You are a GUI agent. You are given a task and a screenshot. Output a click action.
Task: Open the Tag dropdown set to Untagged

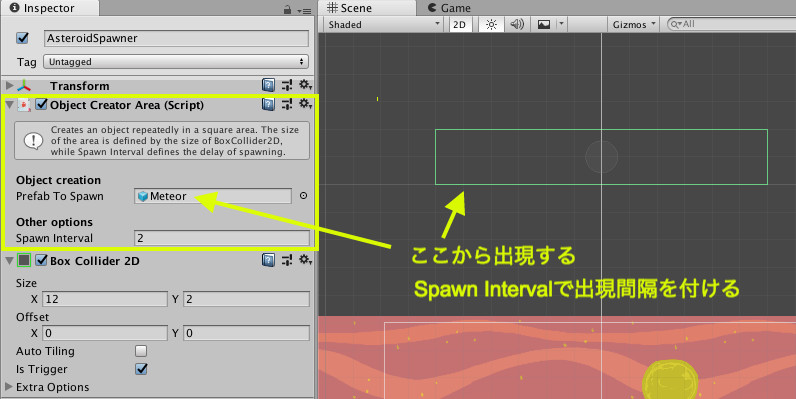click(176, 62)
